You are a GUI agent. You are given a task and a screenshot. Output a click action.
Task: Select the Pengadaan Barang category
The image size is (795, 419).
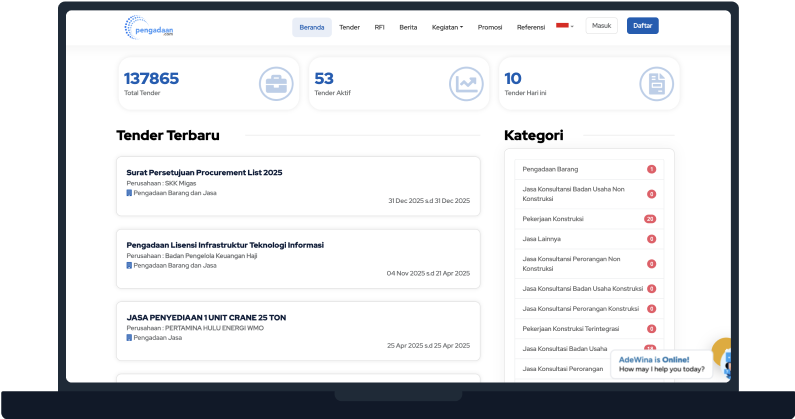click(x=589, y=169)
